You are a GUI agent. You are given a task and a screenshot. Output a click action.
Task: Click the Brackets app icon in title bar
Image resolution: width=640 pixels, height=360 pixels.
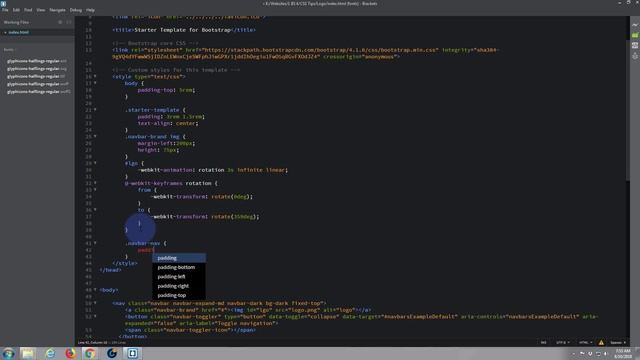pyautogui.click(x=3, y=3)
